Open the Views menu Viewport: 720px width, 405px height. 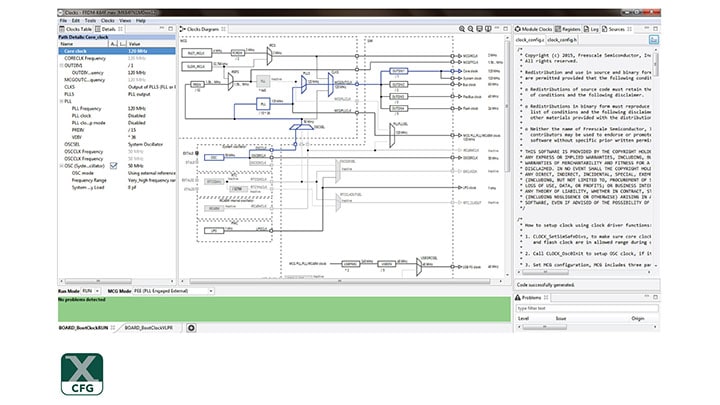point(126,20)
